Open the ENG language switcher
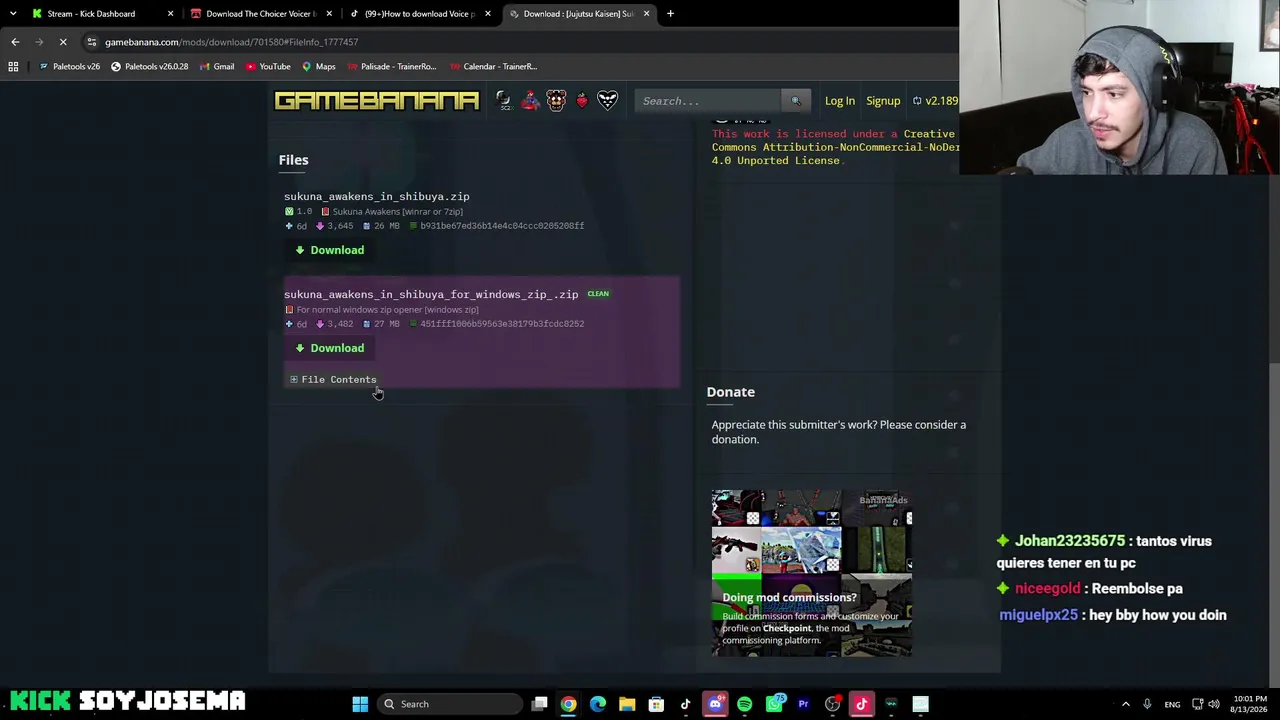Image resolution: width=1280 pixels, height=720 pixels. 1172,704
